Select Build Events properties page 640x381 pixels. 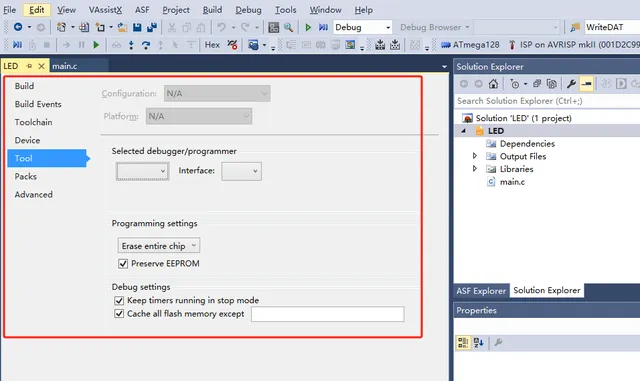click(38, 104)
